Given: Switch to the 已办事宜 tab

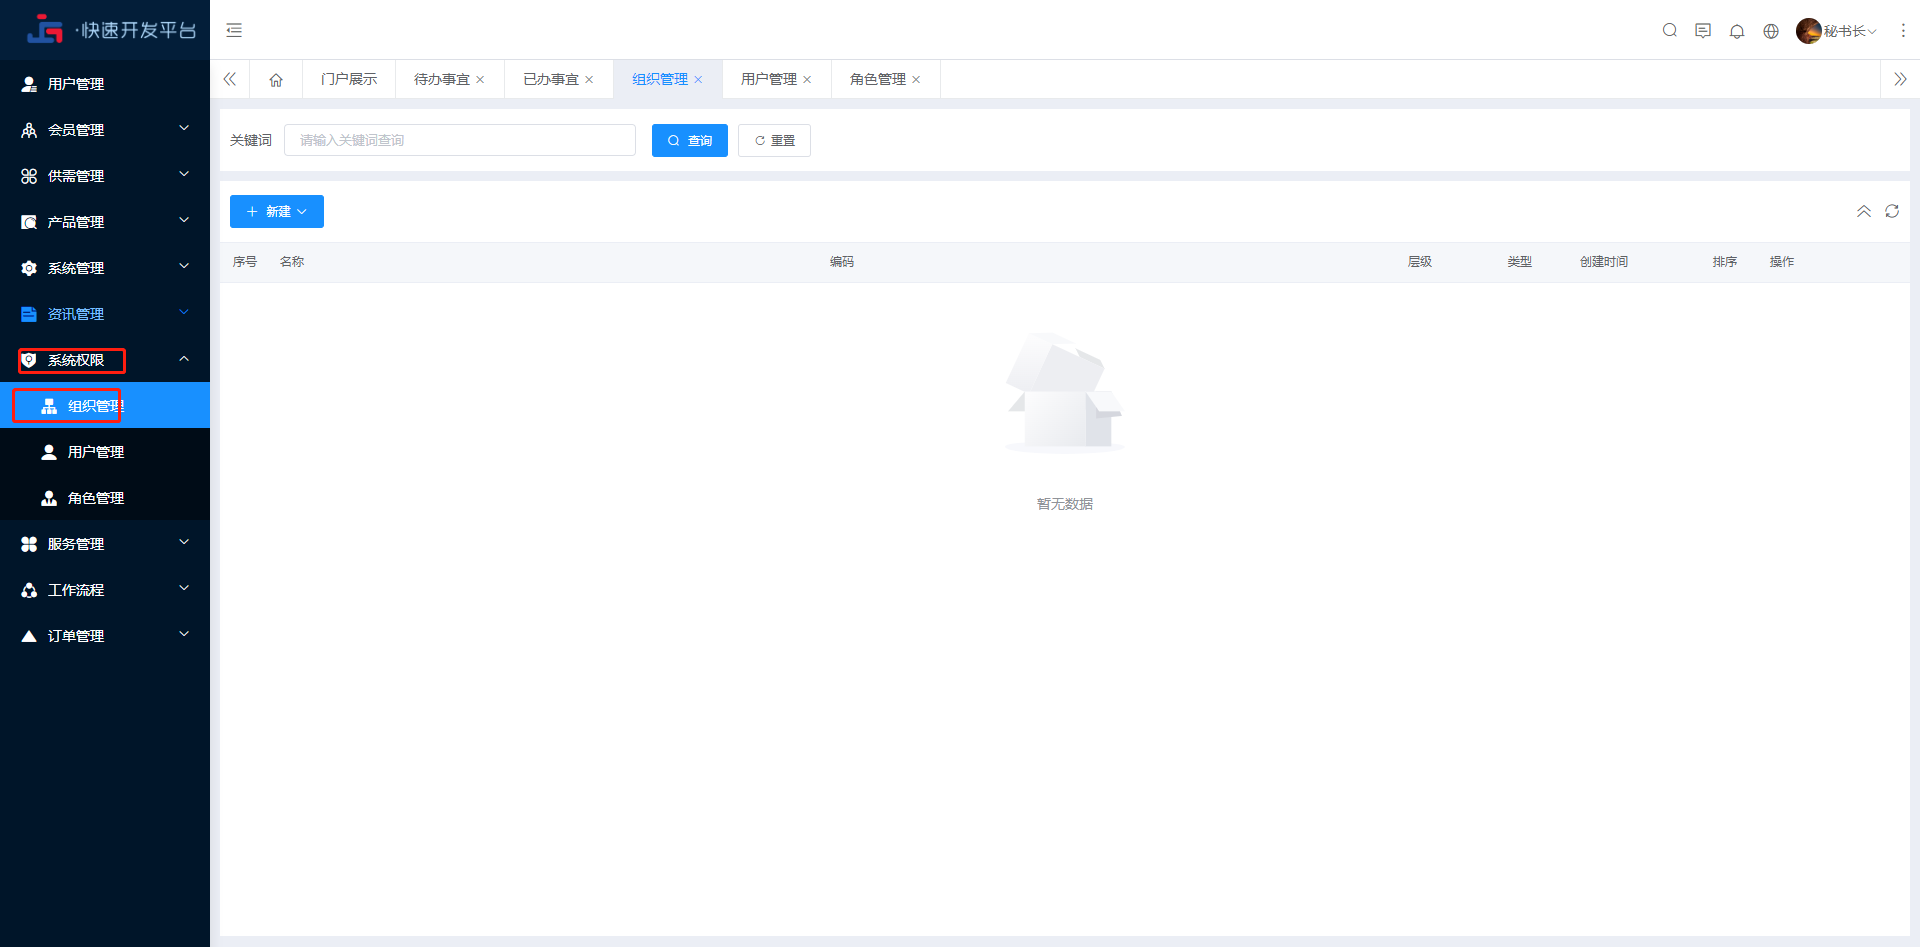Looking at the screenshot, I should (x=551, y=80).
